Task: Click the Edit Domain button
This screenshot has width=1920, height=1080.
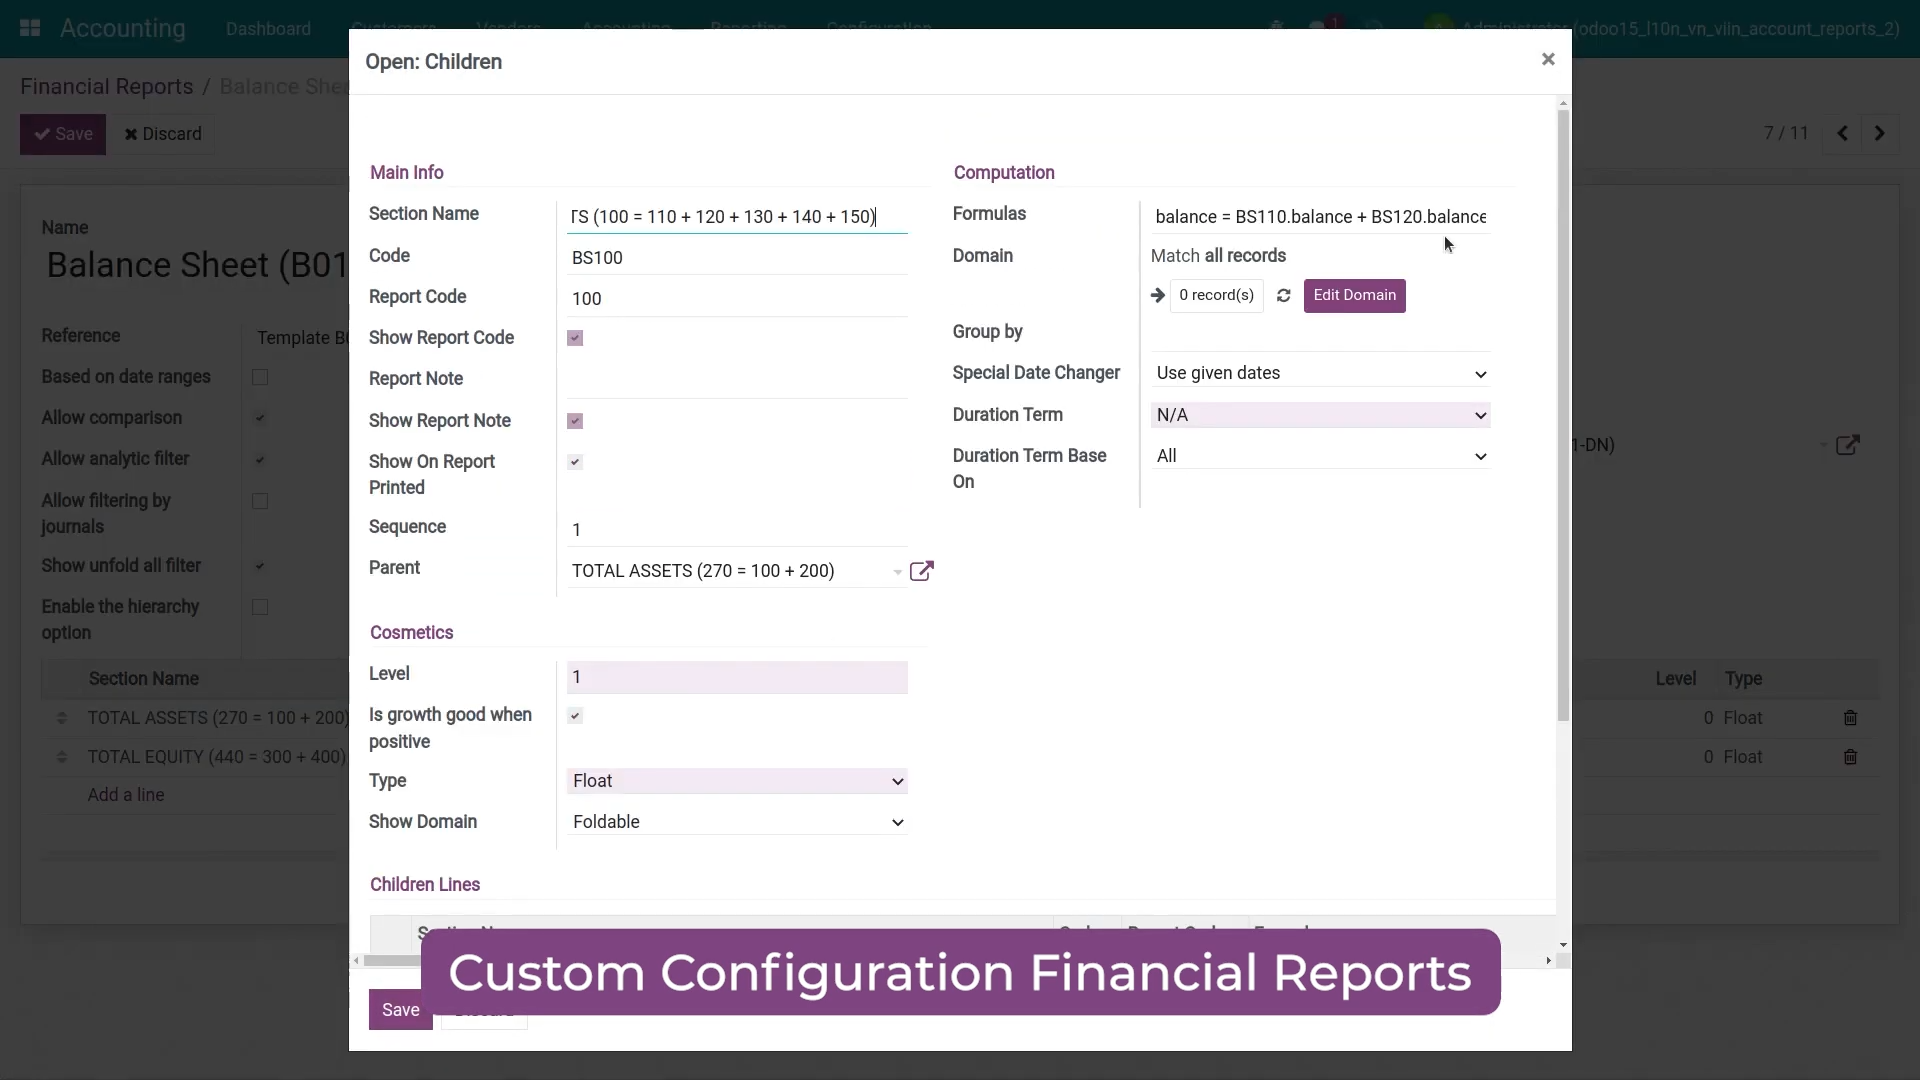Action: tap(1354, 296)
